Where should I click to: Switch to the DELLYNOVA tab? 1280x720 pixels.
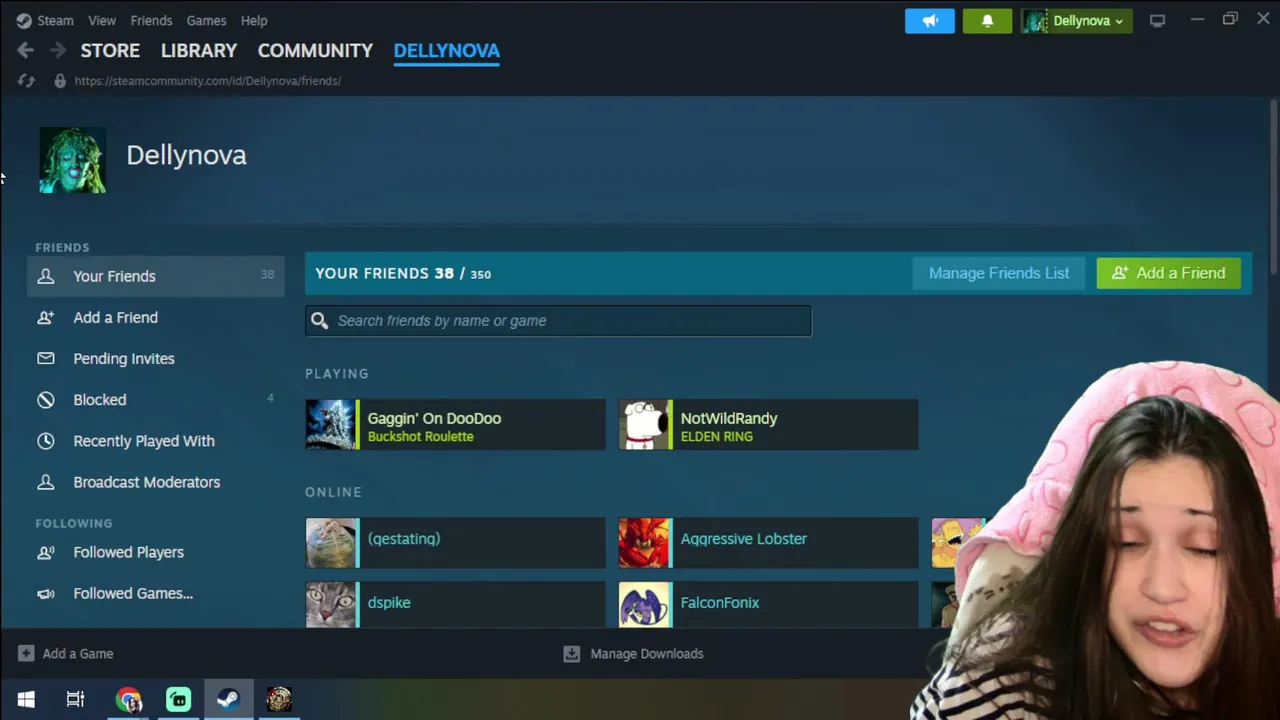pos(447,50)
